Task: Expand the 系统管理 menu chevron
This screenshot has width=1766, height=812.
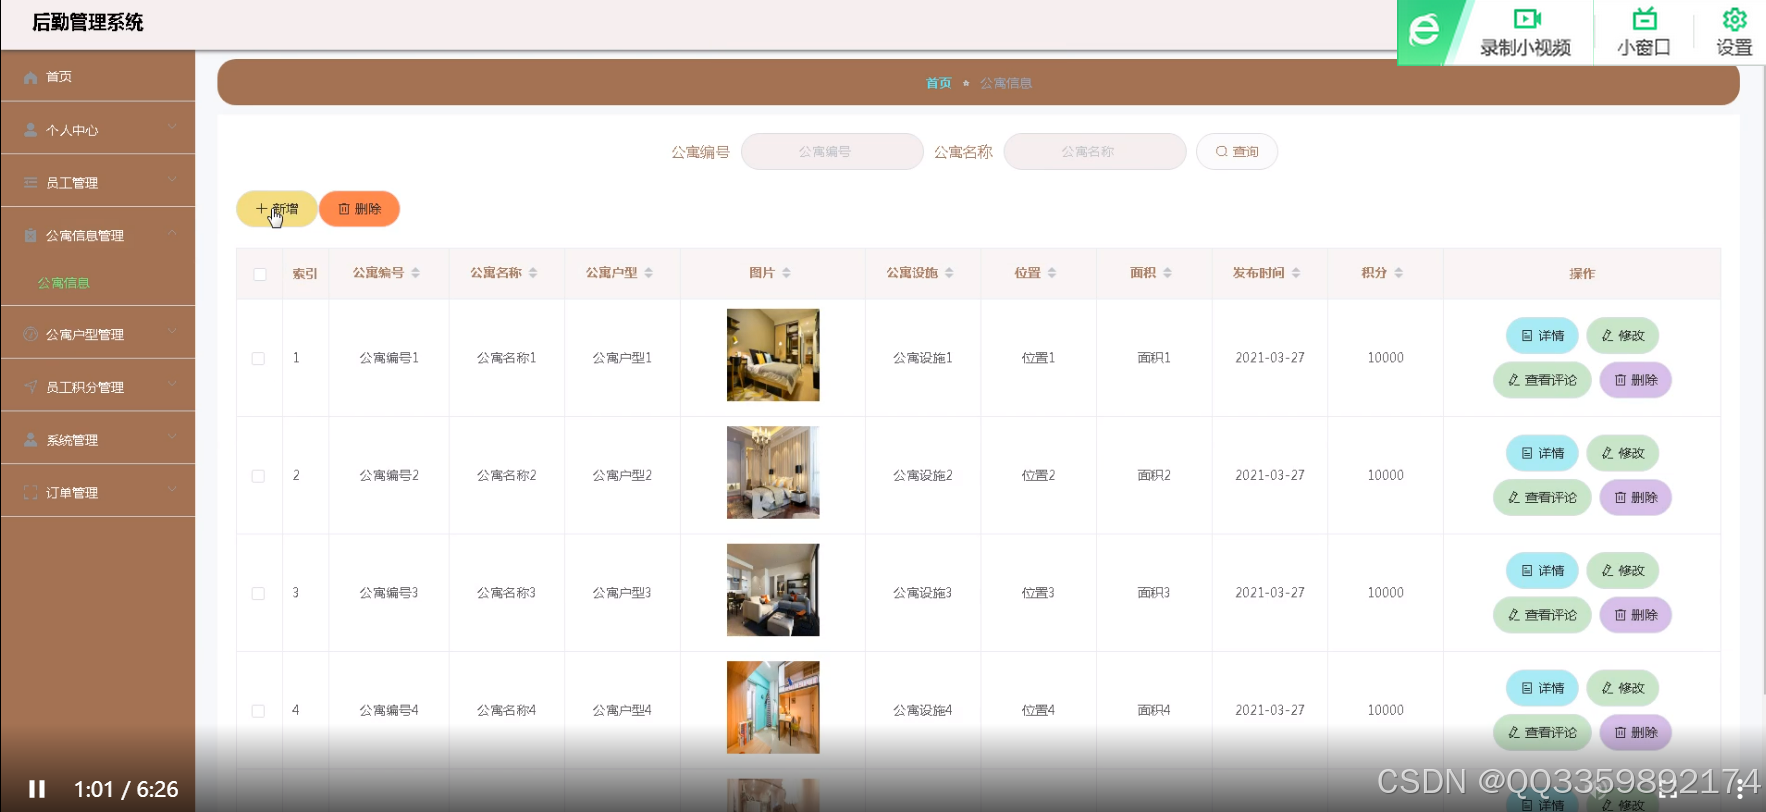Action: click(x=172, y=437)
